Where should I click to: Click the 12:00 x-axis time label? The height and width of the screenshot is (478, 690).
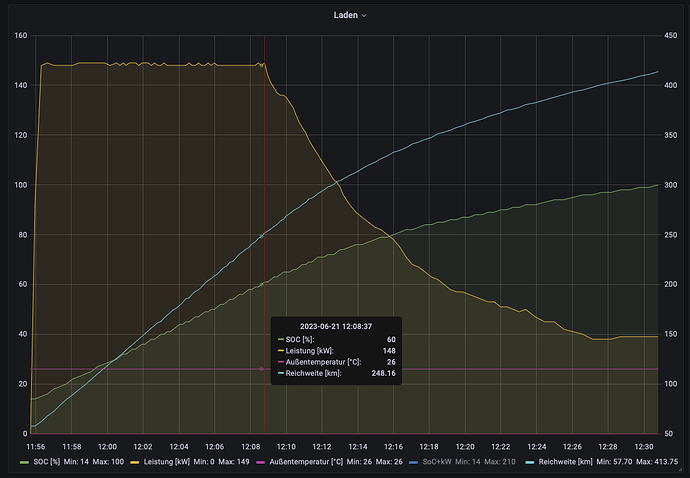[x=107, y=447]
